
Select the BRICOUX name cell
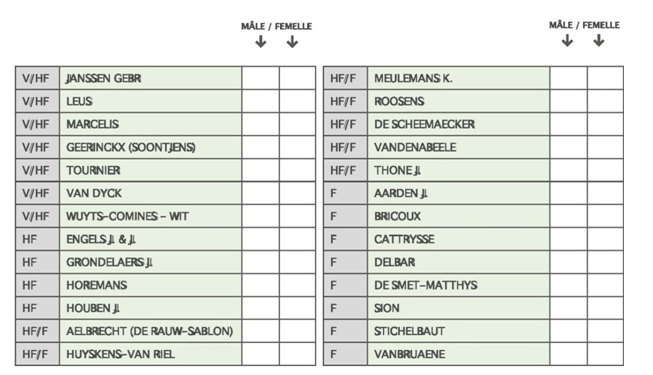pyautogui.click(x=459, y=216)
